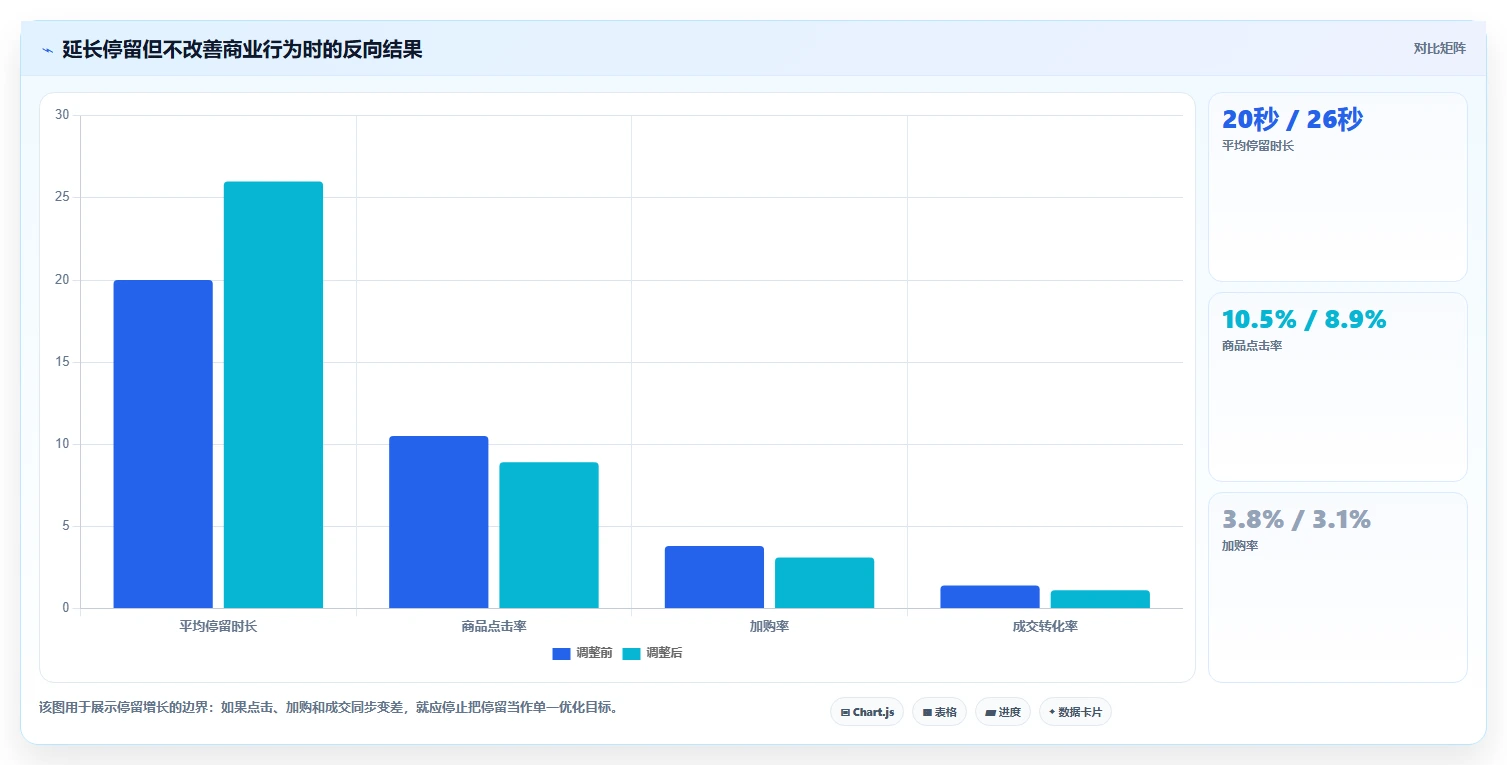Click the 对比矩阵 label in header
Image resolution: width=1507 pixels, height=765 pixels.
coord(1439,49)
